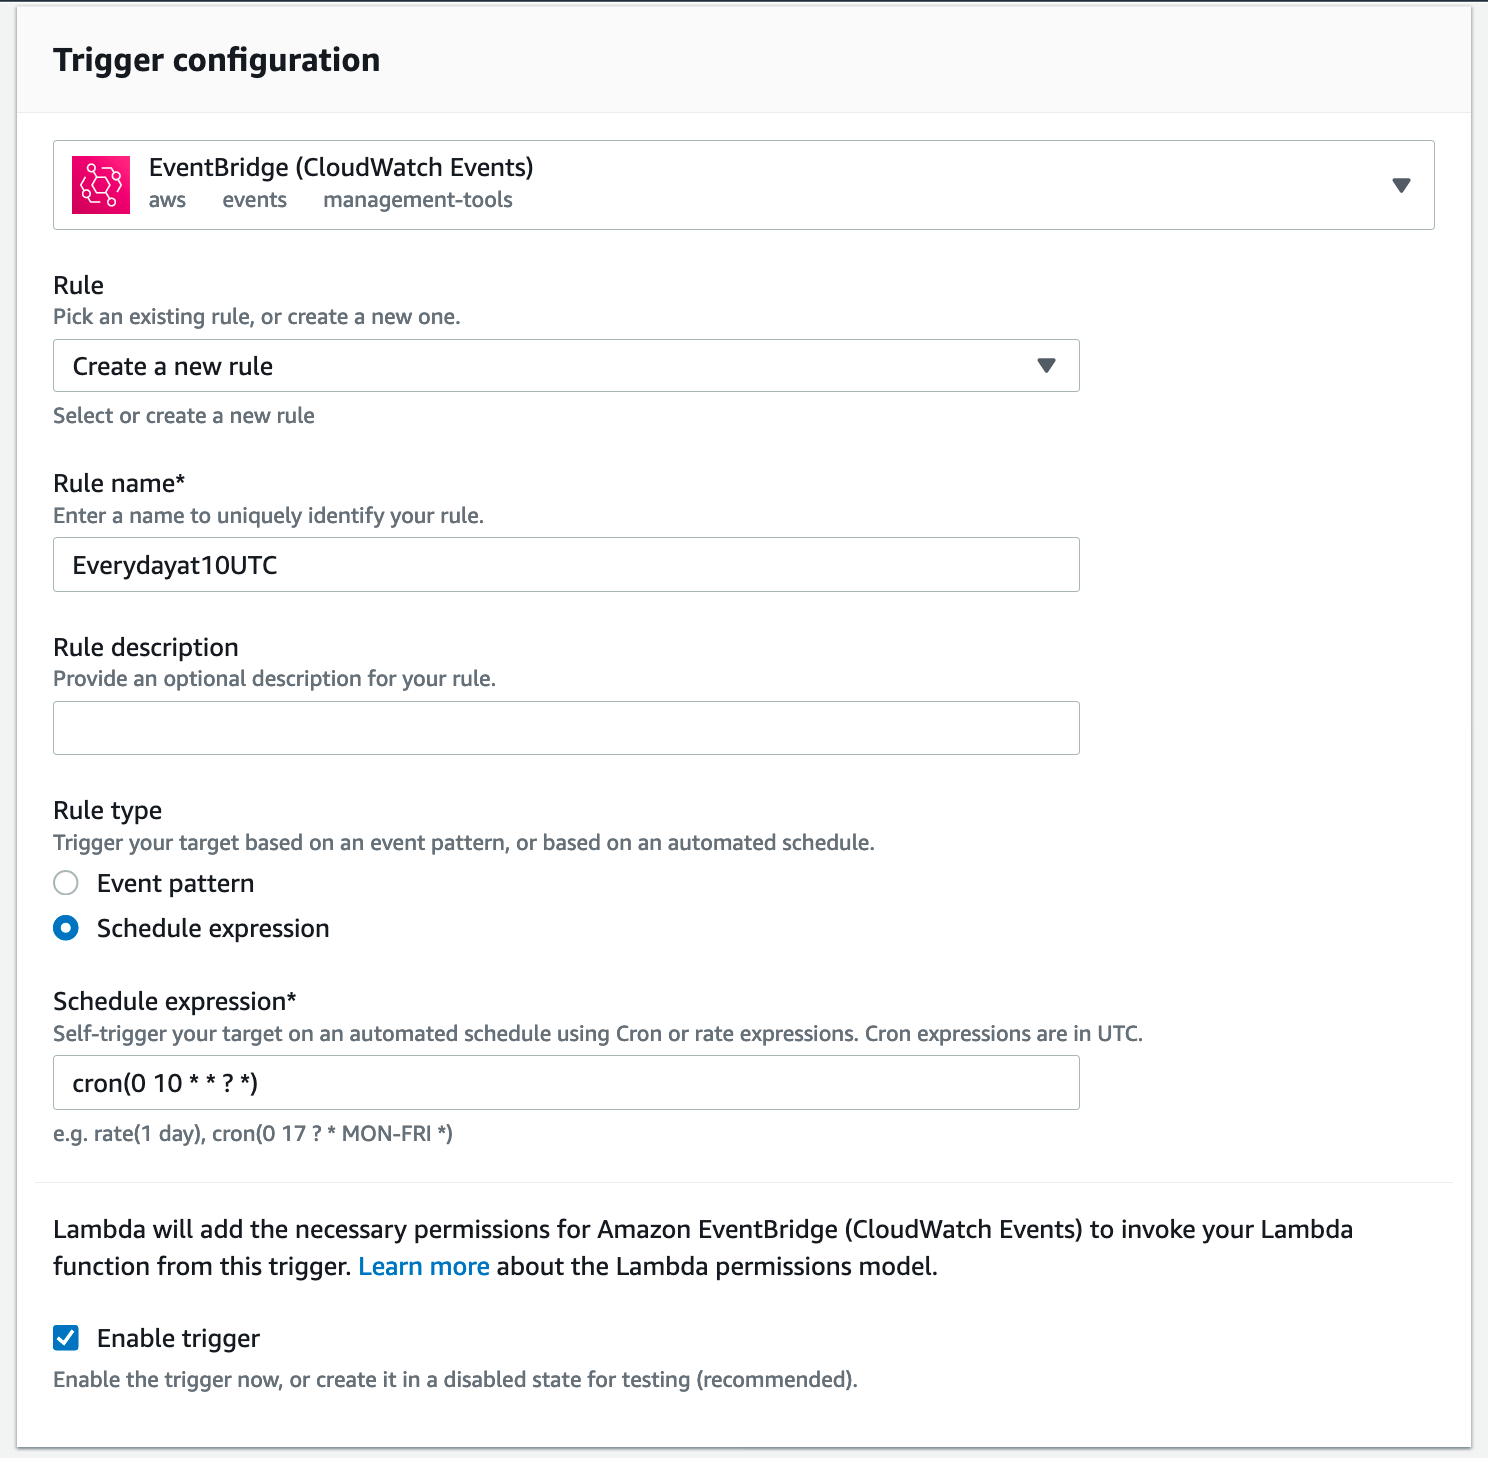Click the "Enable trigger" label text
Image resolution: width=1488 pixels, height=1458 pixels.
click(x=178, y=1338)
